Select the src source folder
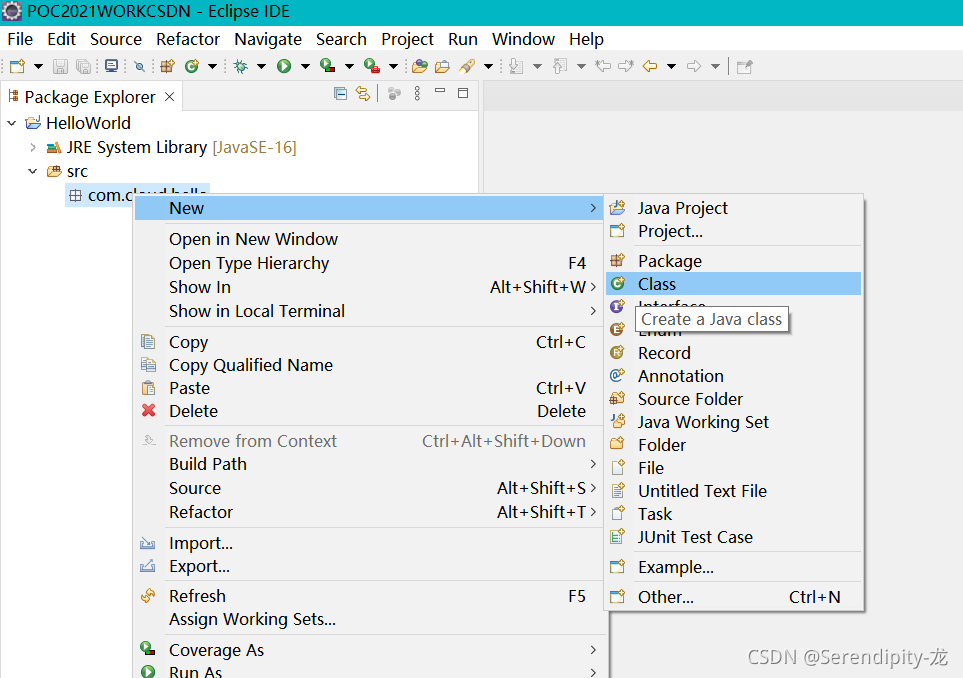The width and height of the screenshot is (963, 678). pyautogui.click(x=77, y=171)
